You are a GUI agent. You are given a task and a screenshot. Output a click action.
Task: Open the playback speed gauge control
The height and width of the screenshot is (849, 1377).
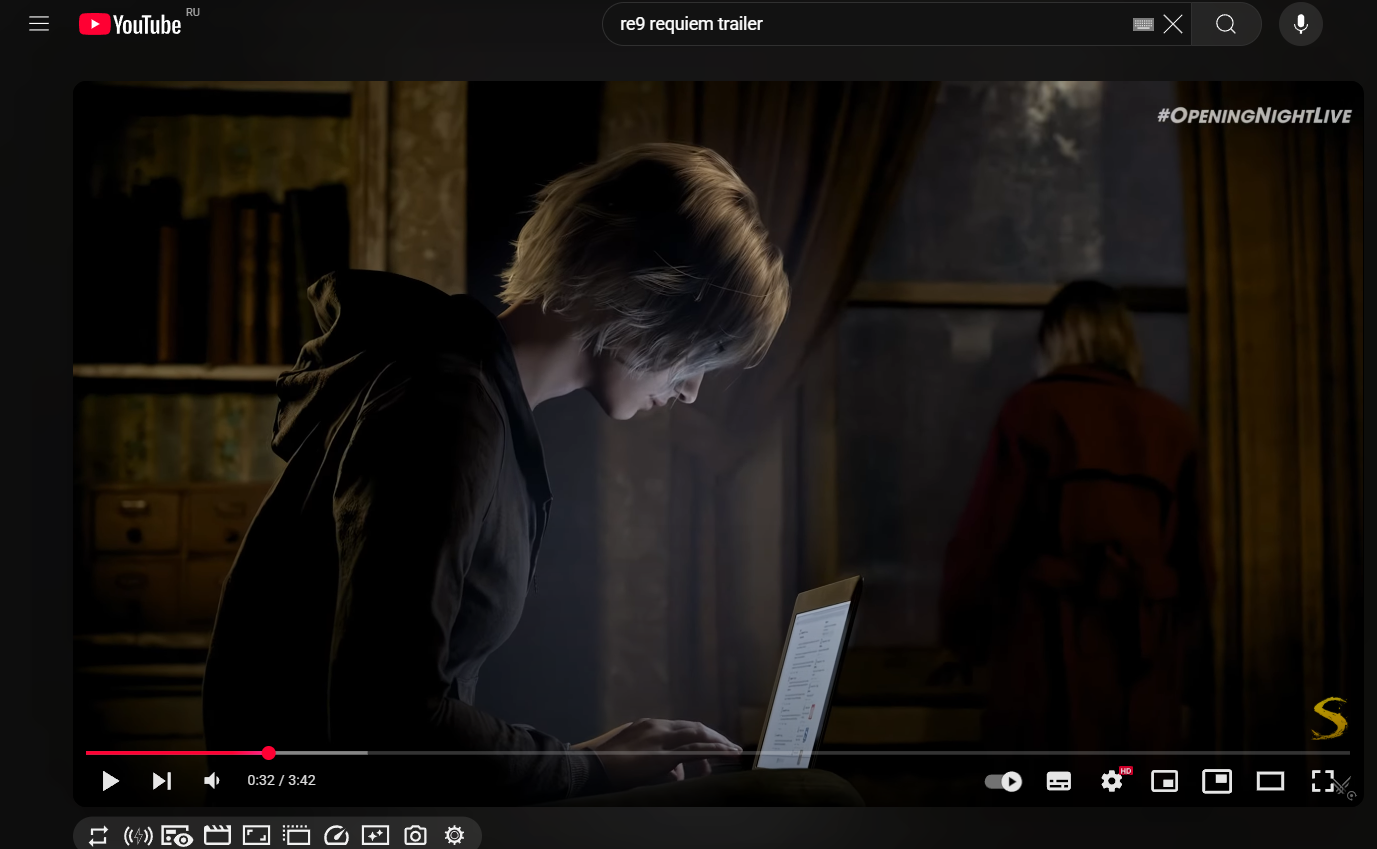point(336,835)
